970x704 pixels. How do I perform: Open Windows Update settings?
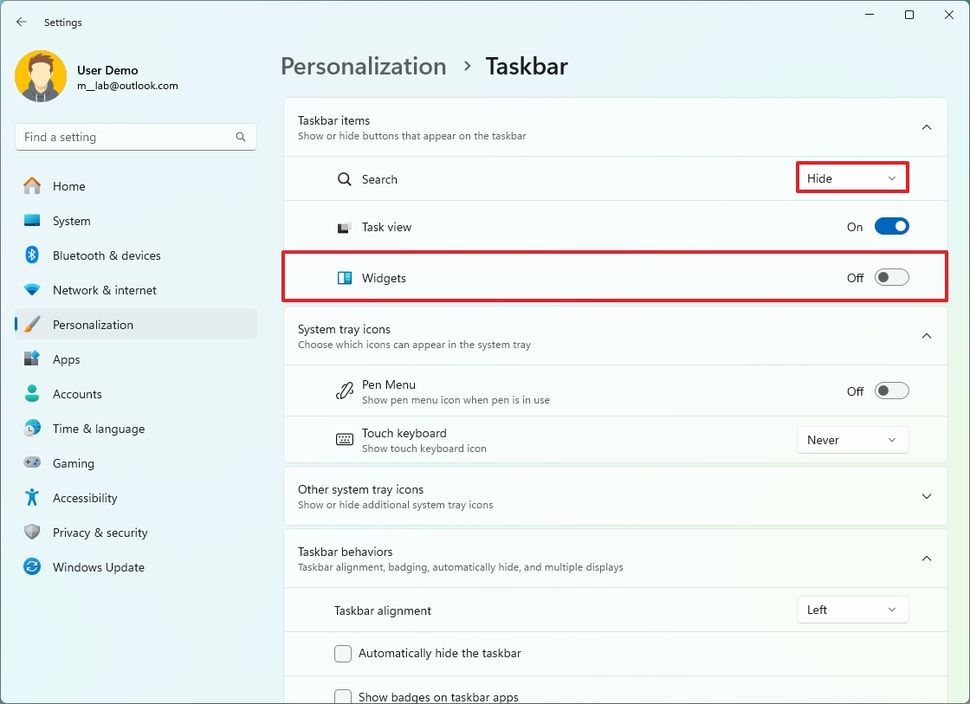[97, 567]
